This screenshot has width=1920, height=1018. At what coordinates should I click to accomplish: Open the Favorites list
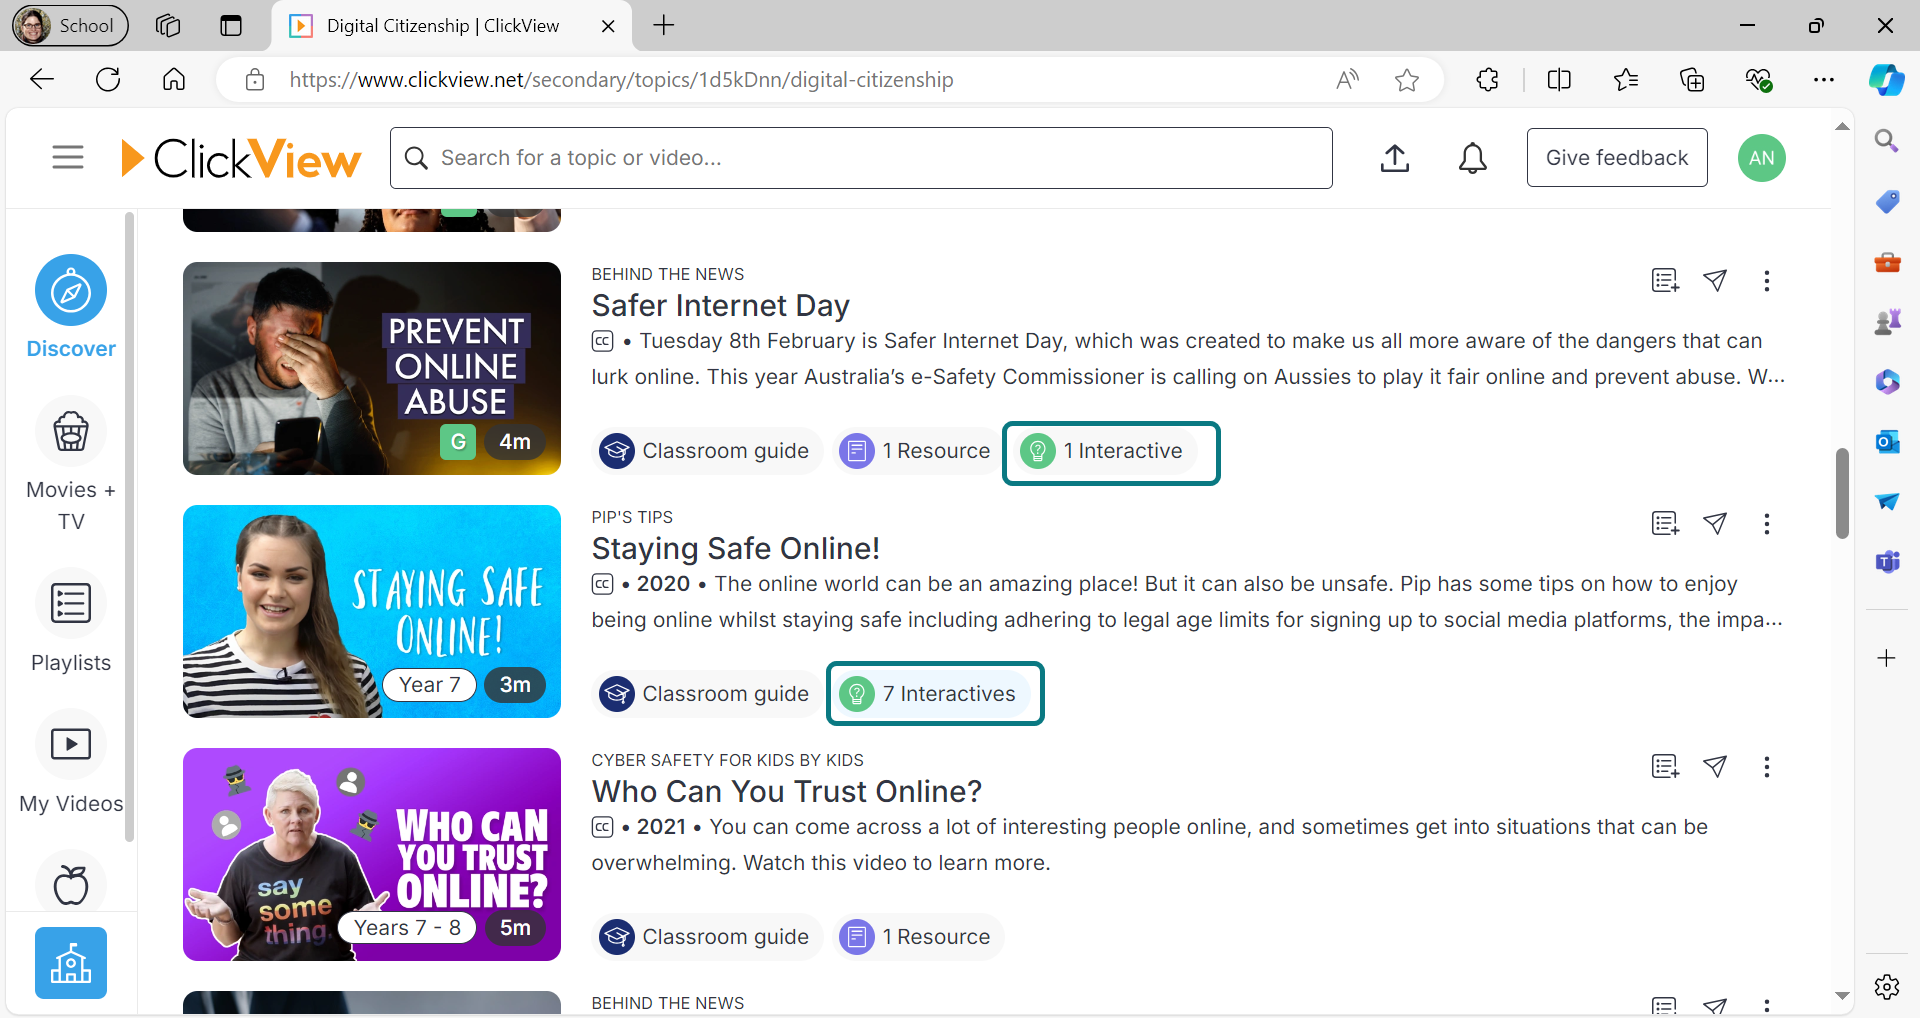(x=1626, y=80)
